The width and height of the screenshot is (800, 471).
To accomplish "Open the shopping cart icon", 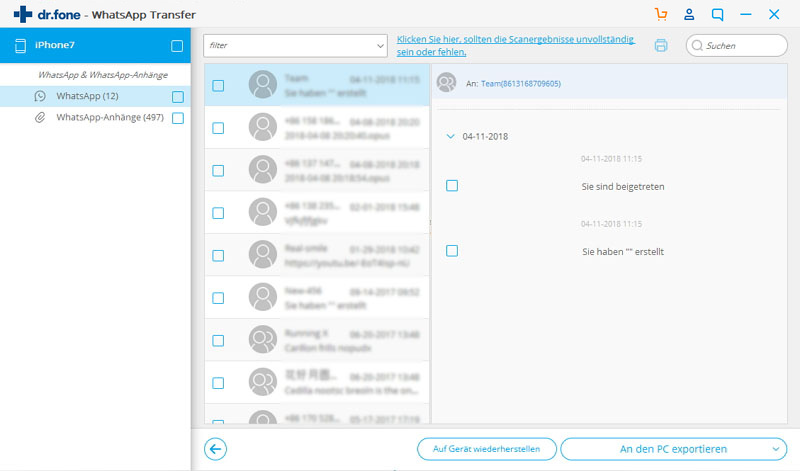I will pyautogui.click(x=661, y=14).
